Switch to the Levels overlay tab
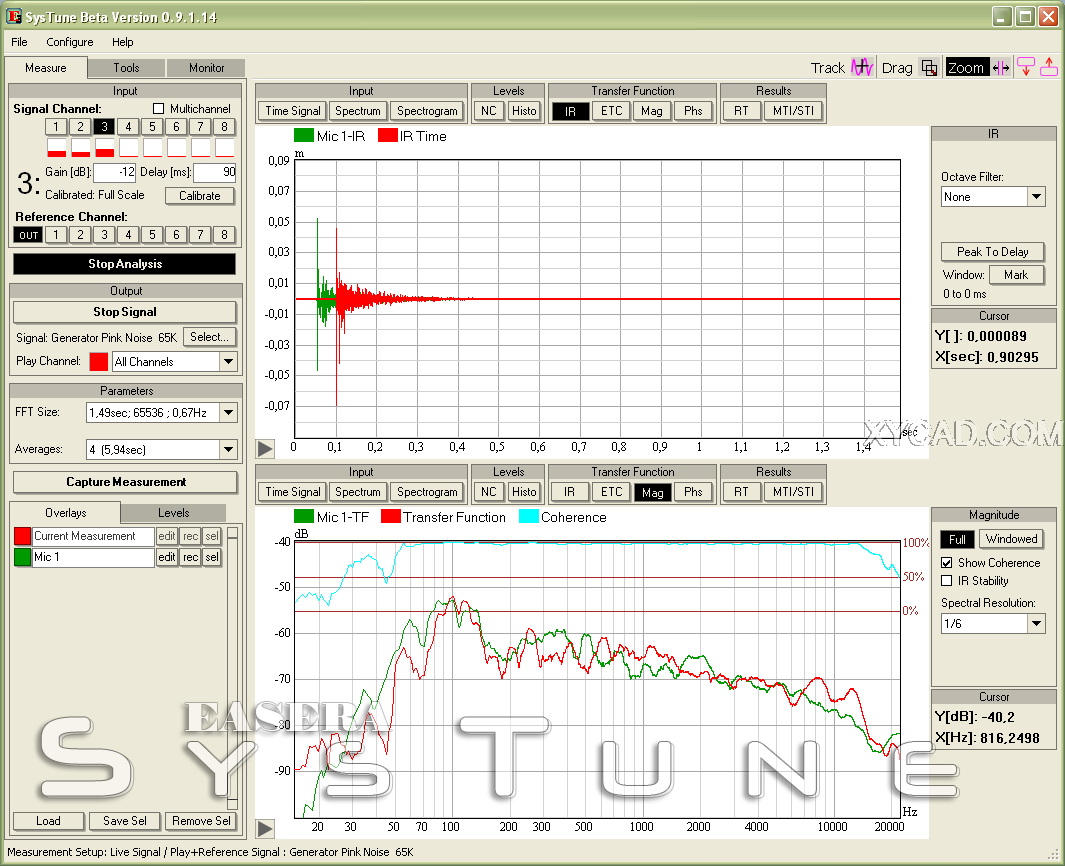The width and height of the screenshot is (1065, 866). pos(174,513)
